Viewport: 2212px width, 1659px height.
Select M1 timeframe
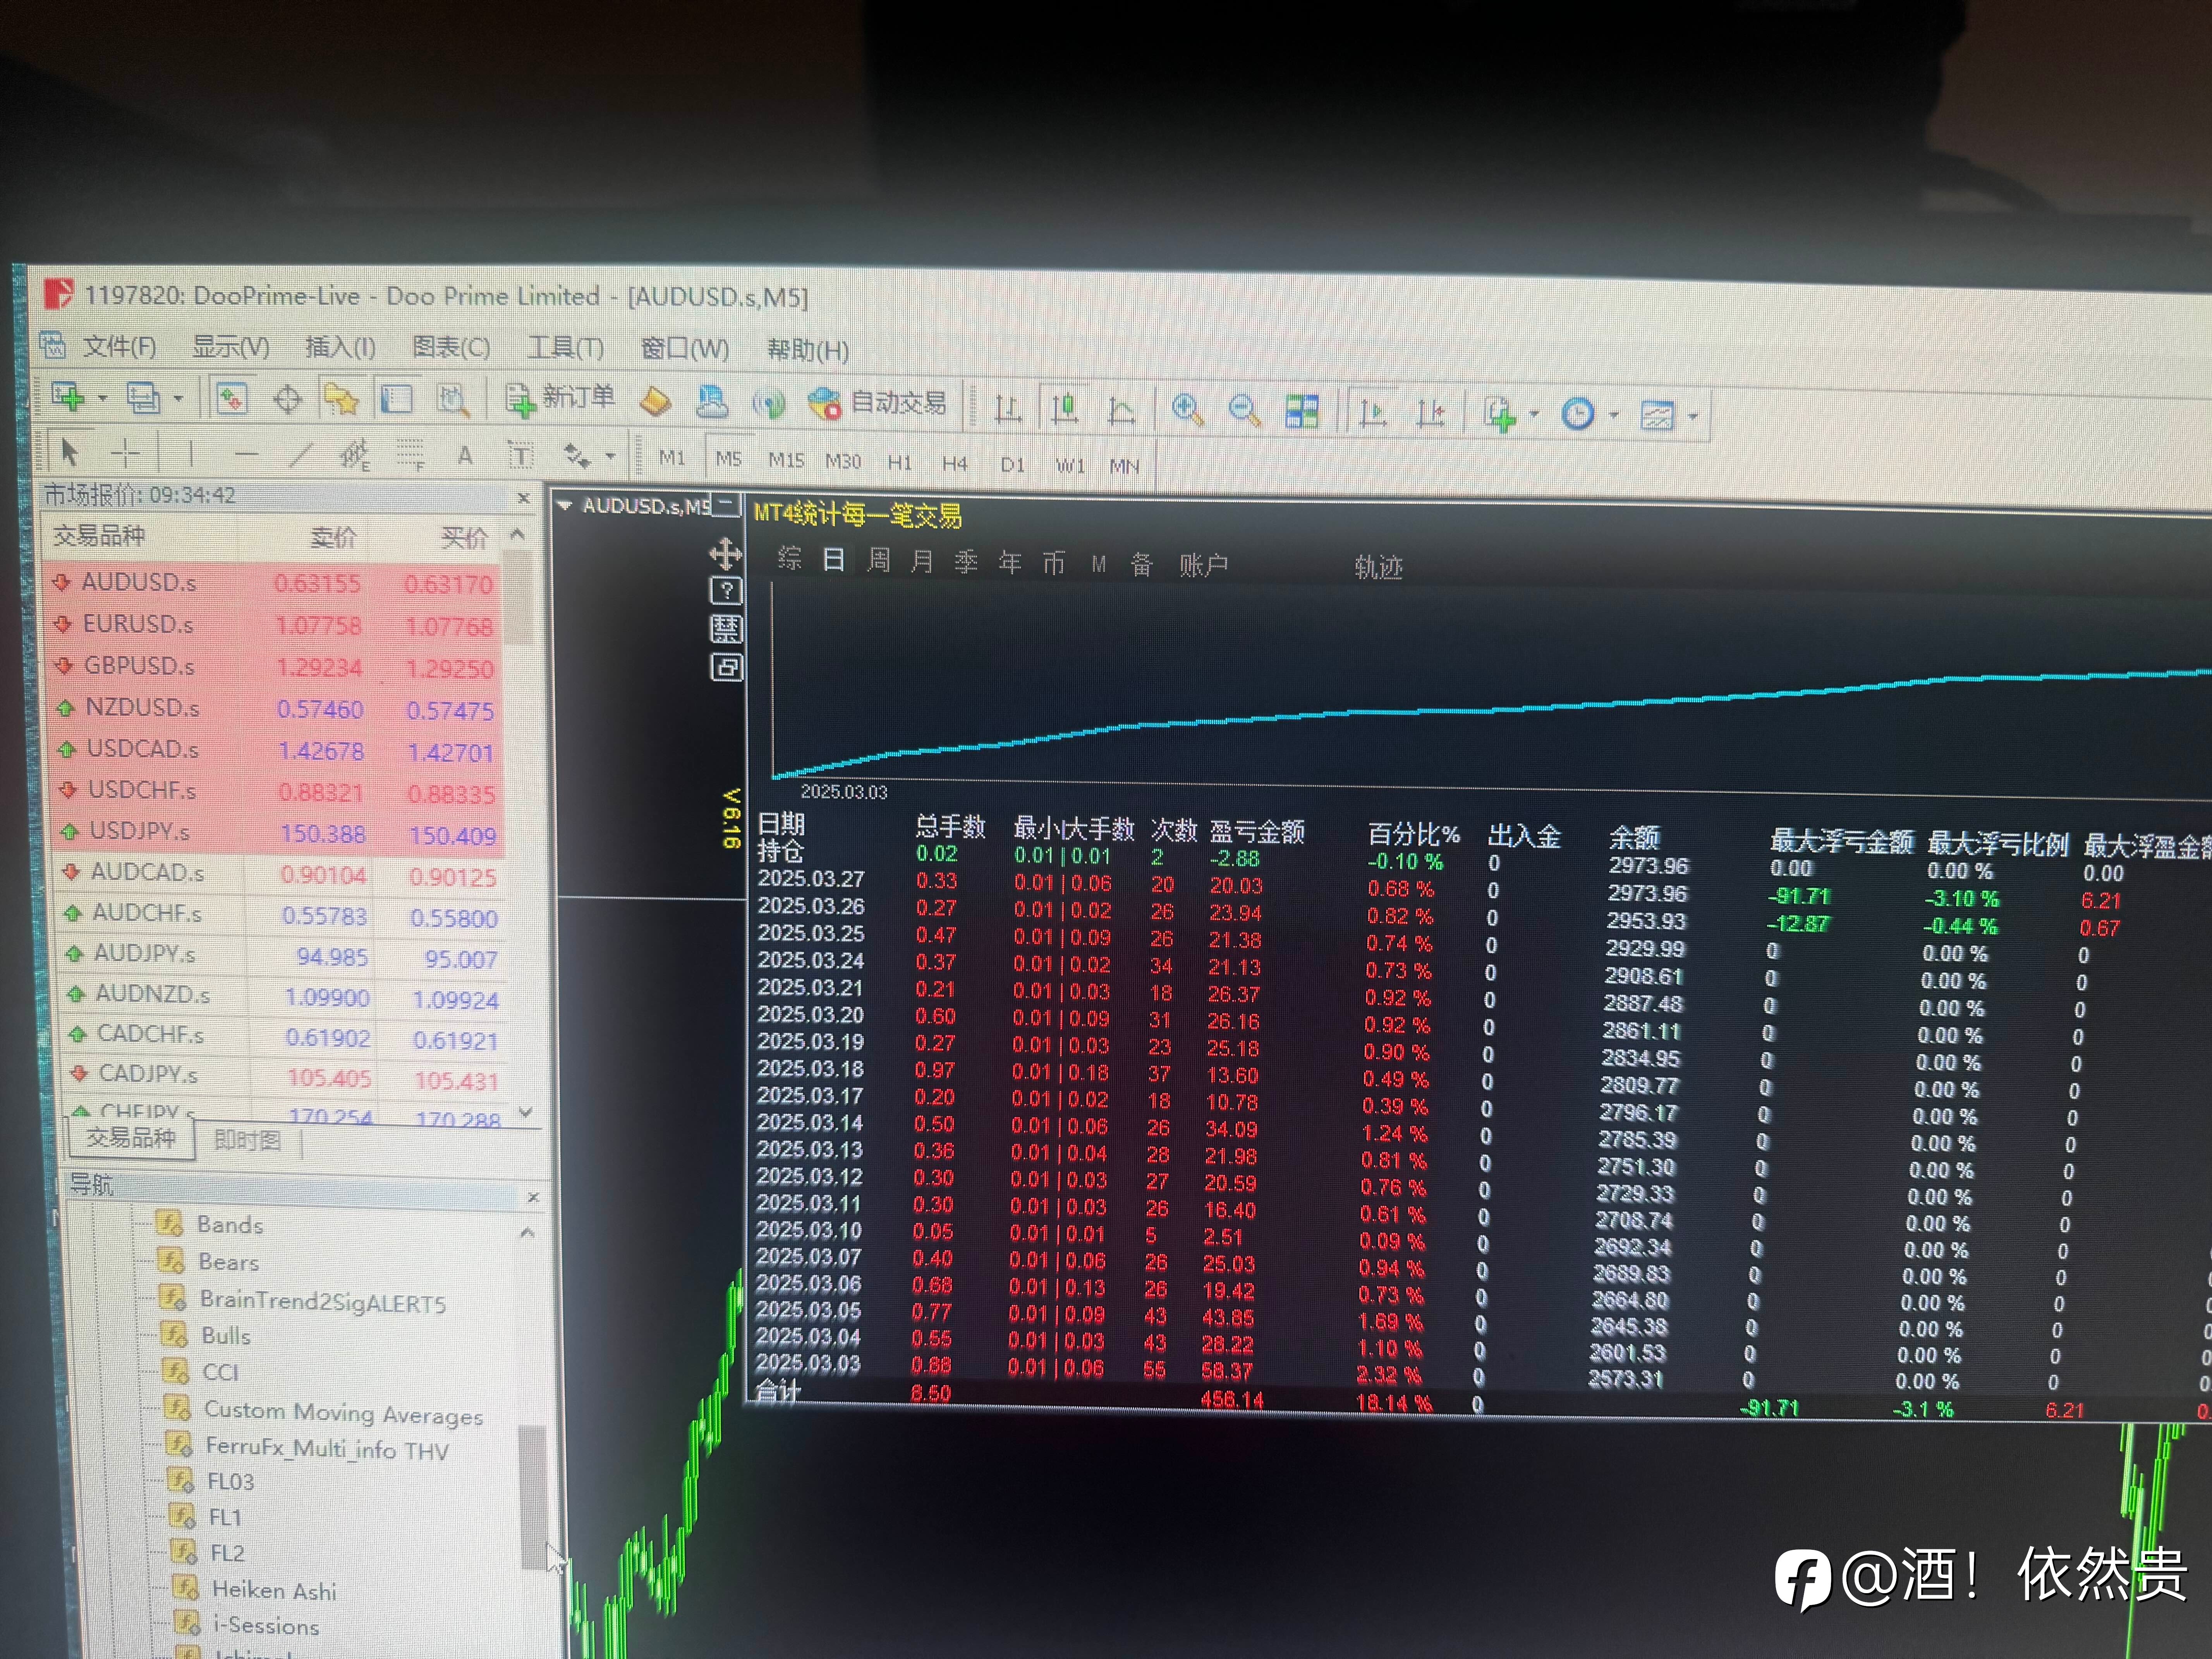(x=672, y=459)
